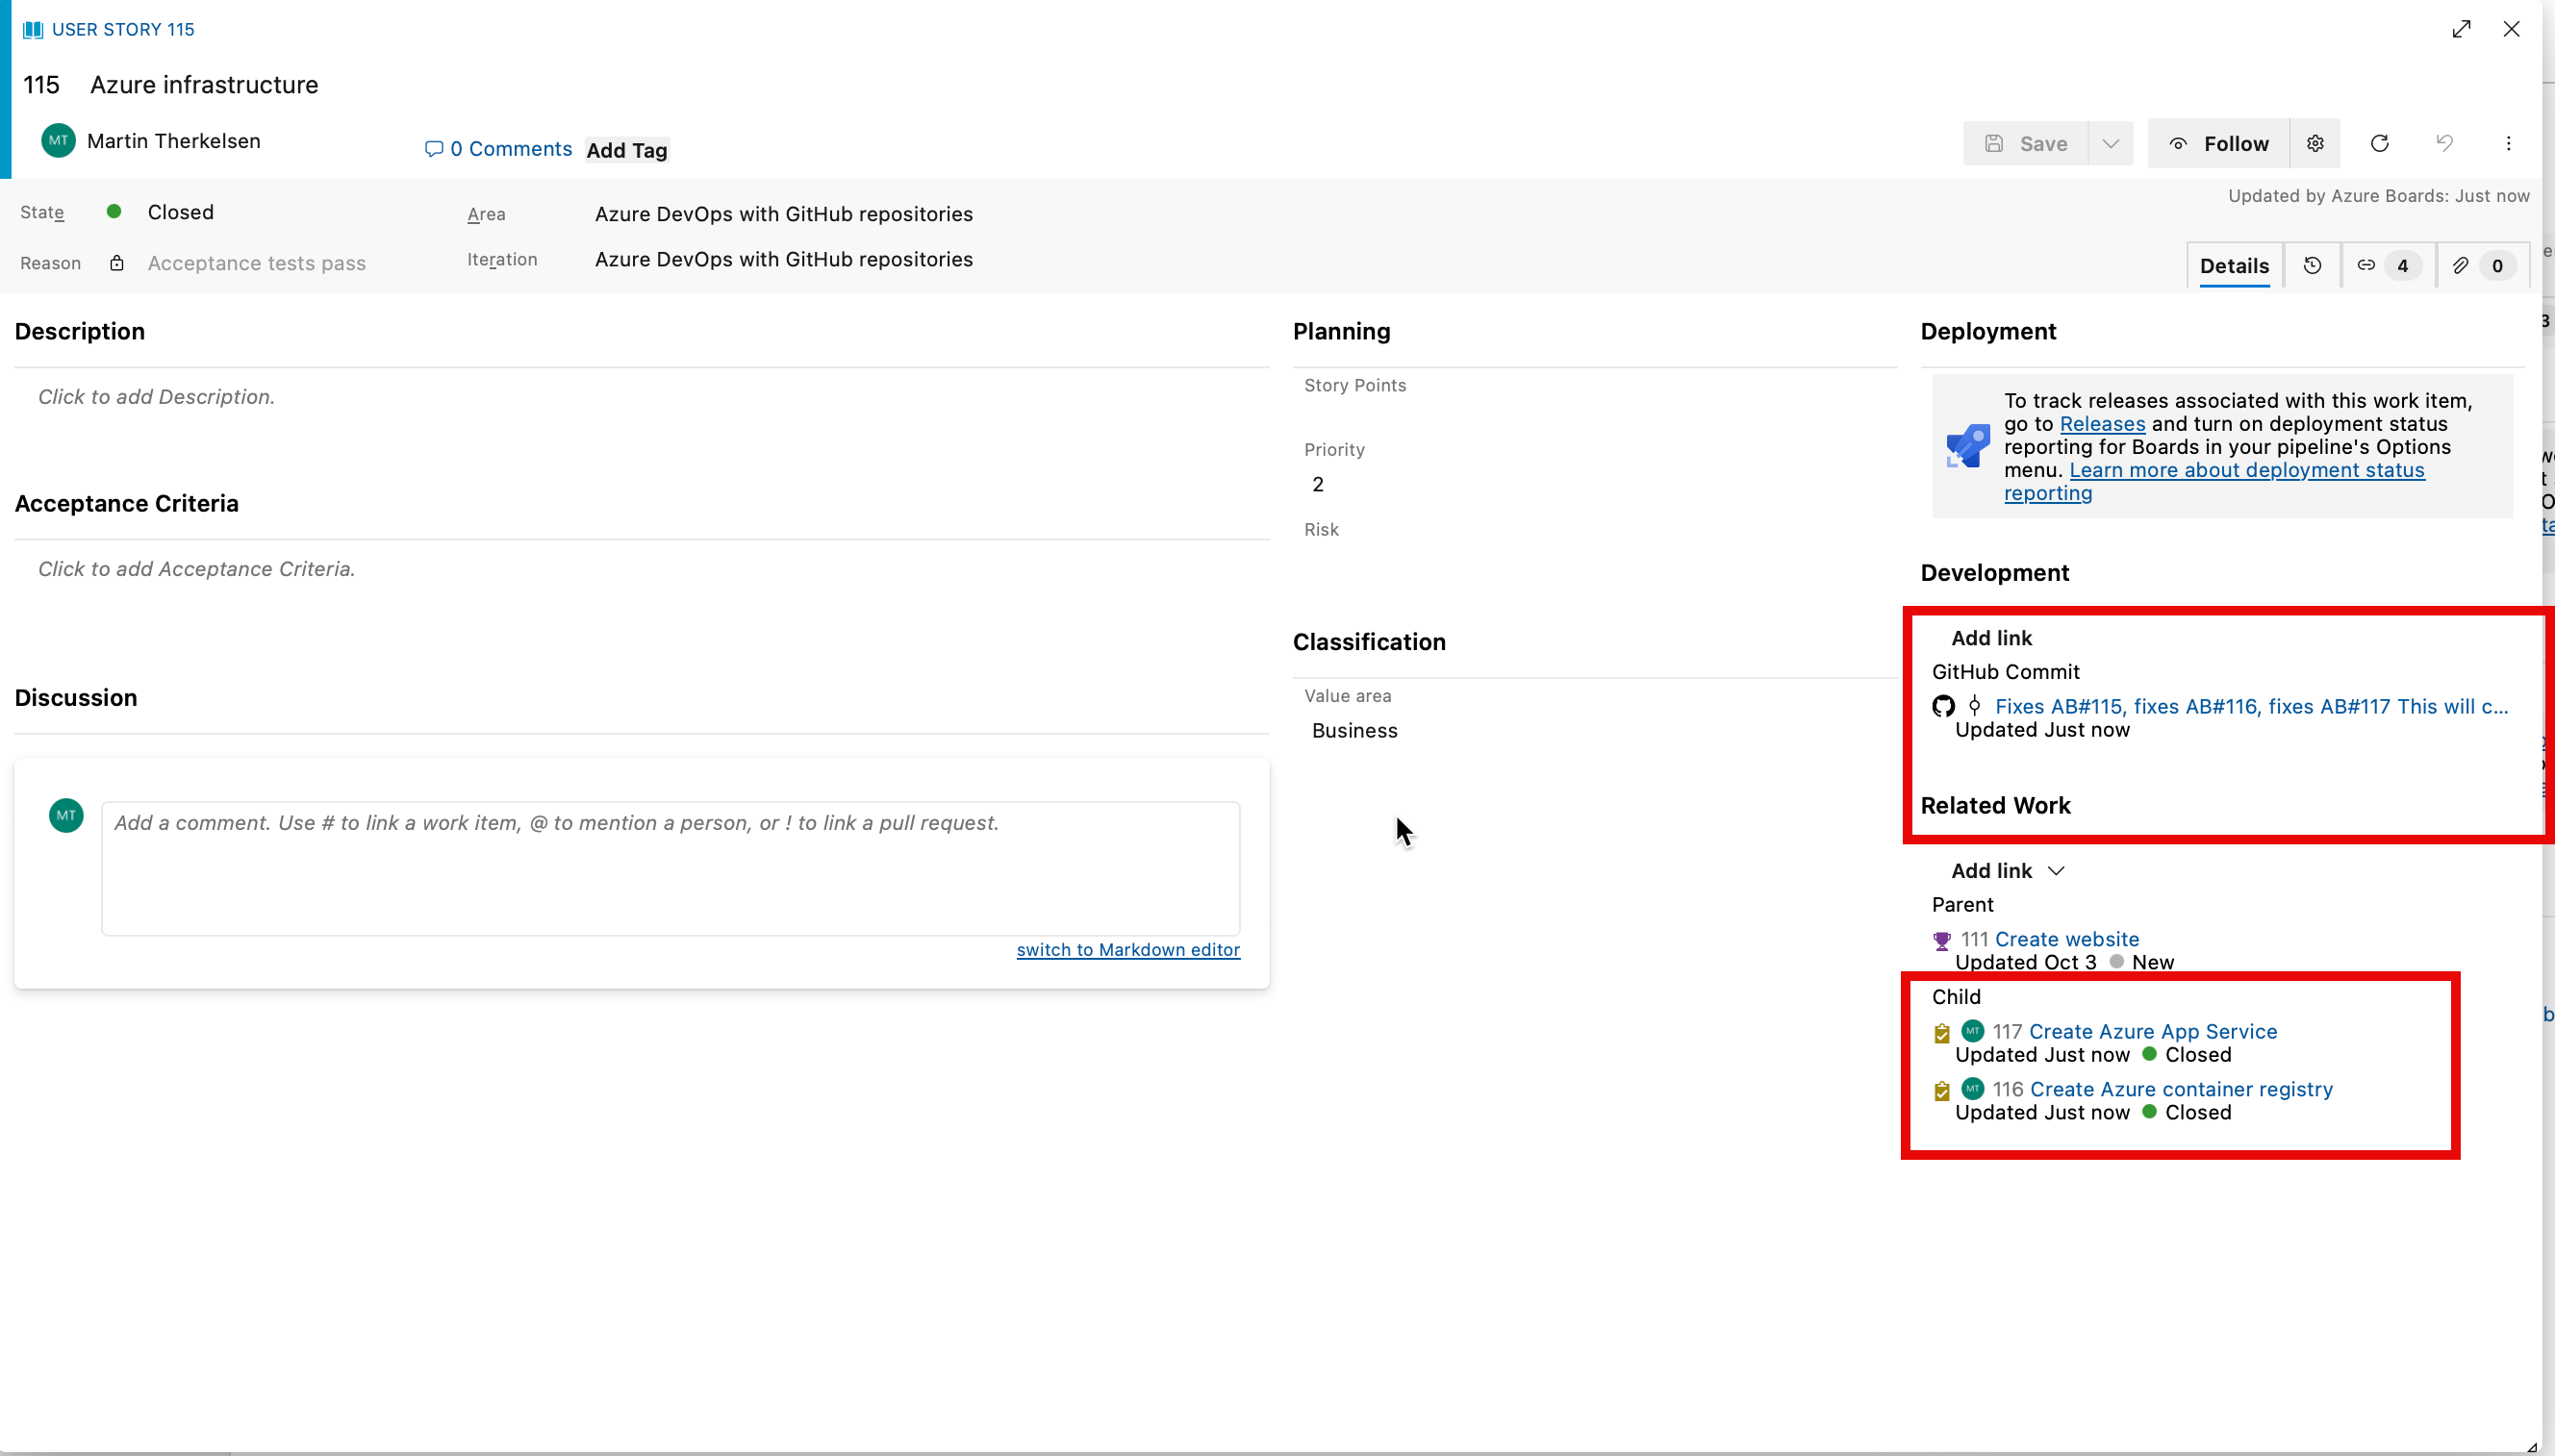Open the Fixes AB#115 GitHub commit link

[x=2251, y=707]
